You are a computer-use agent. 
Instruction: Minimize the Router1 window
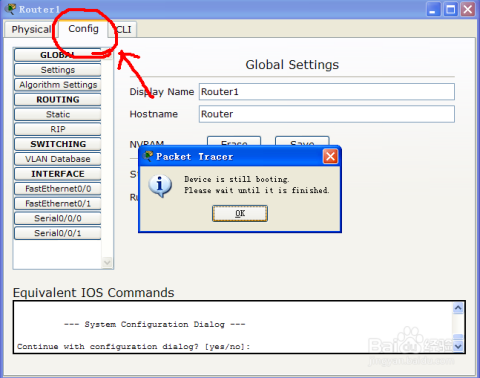pos(434,9)
